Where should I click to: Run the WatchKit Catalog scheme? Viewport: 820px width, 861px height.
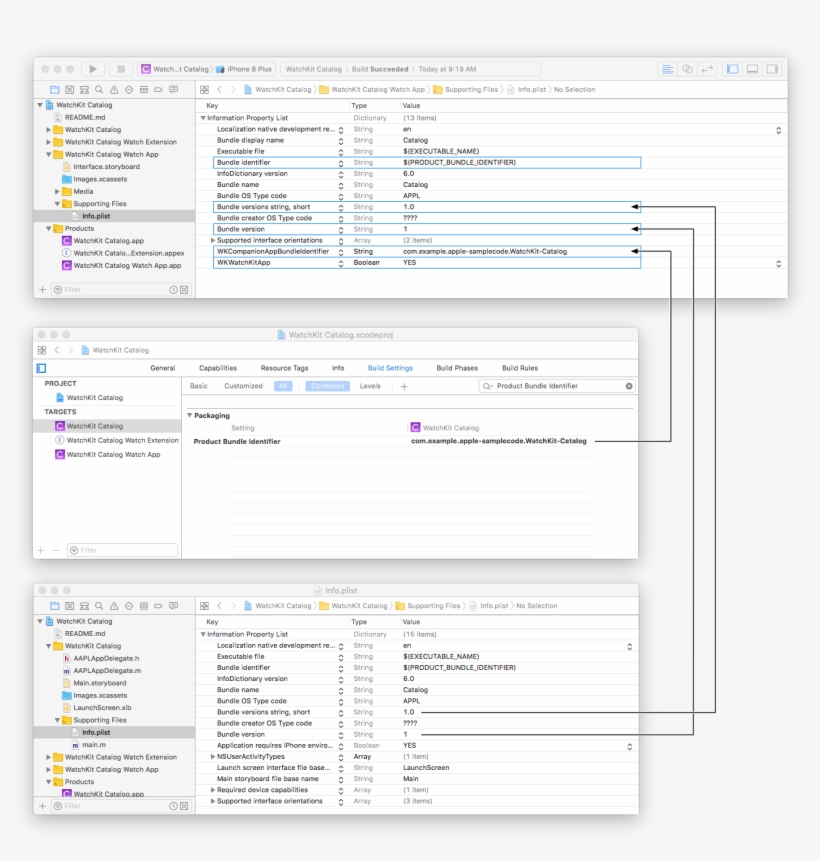point(92,69)
